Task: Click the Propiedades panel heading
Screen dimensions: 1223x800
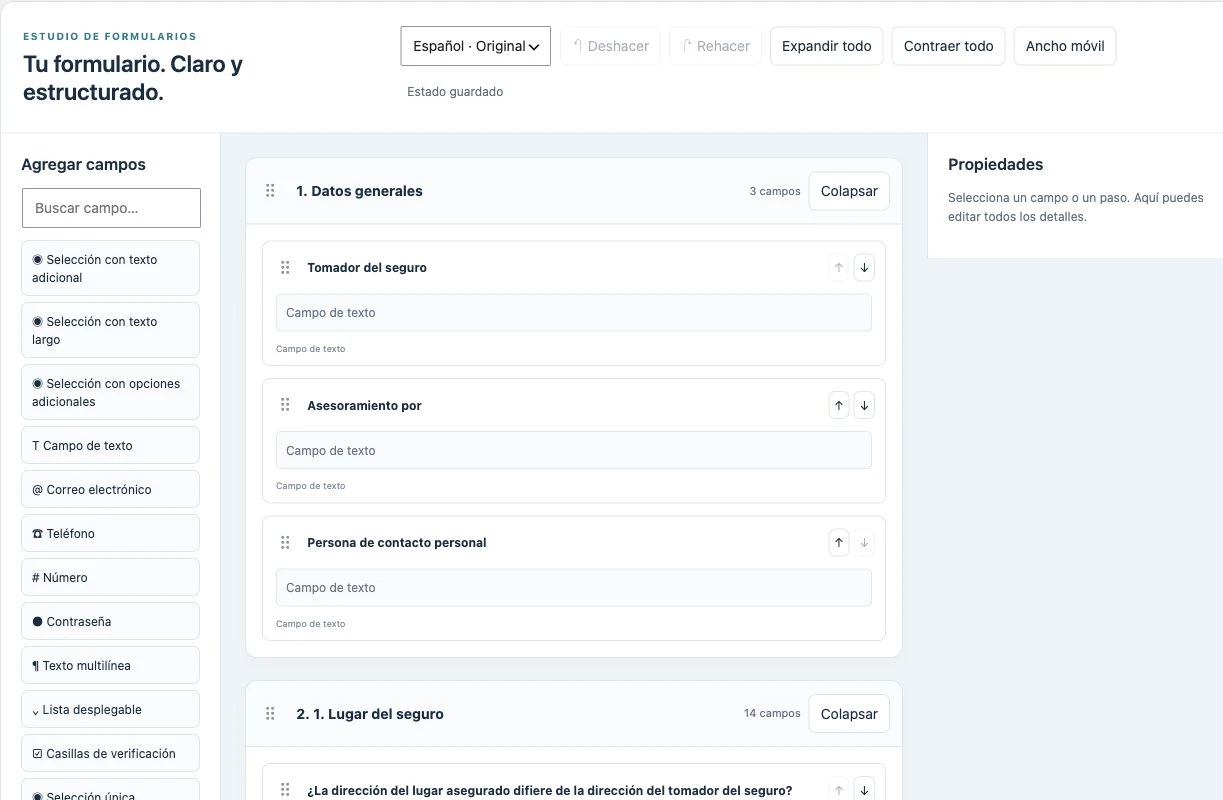Action: 996,165
